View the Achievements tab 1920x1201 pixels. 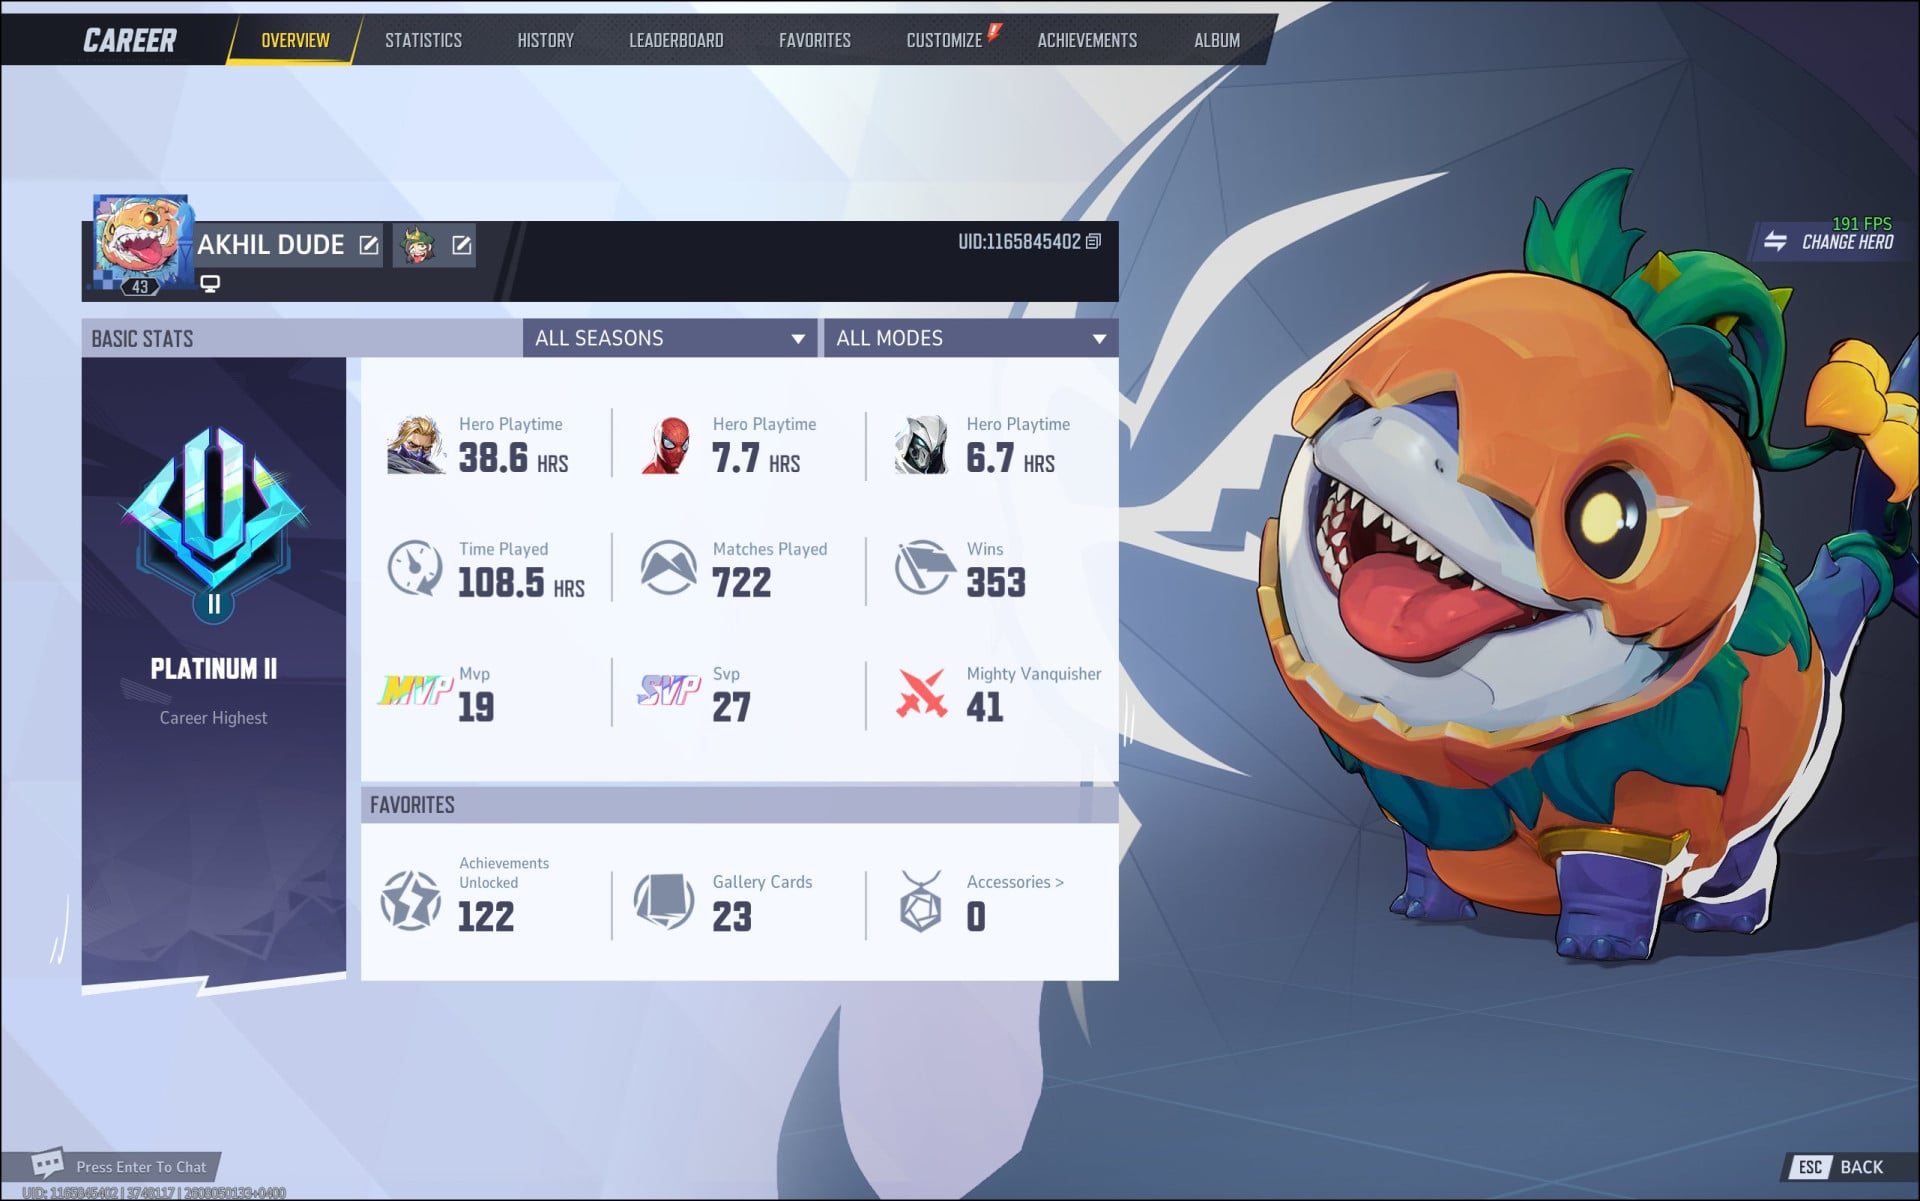point(1087,40)
